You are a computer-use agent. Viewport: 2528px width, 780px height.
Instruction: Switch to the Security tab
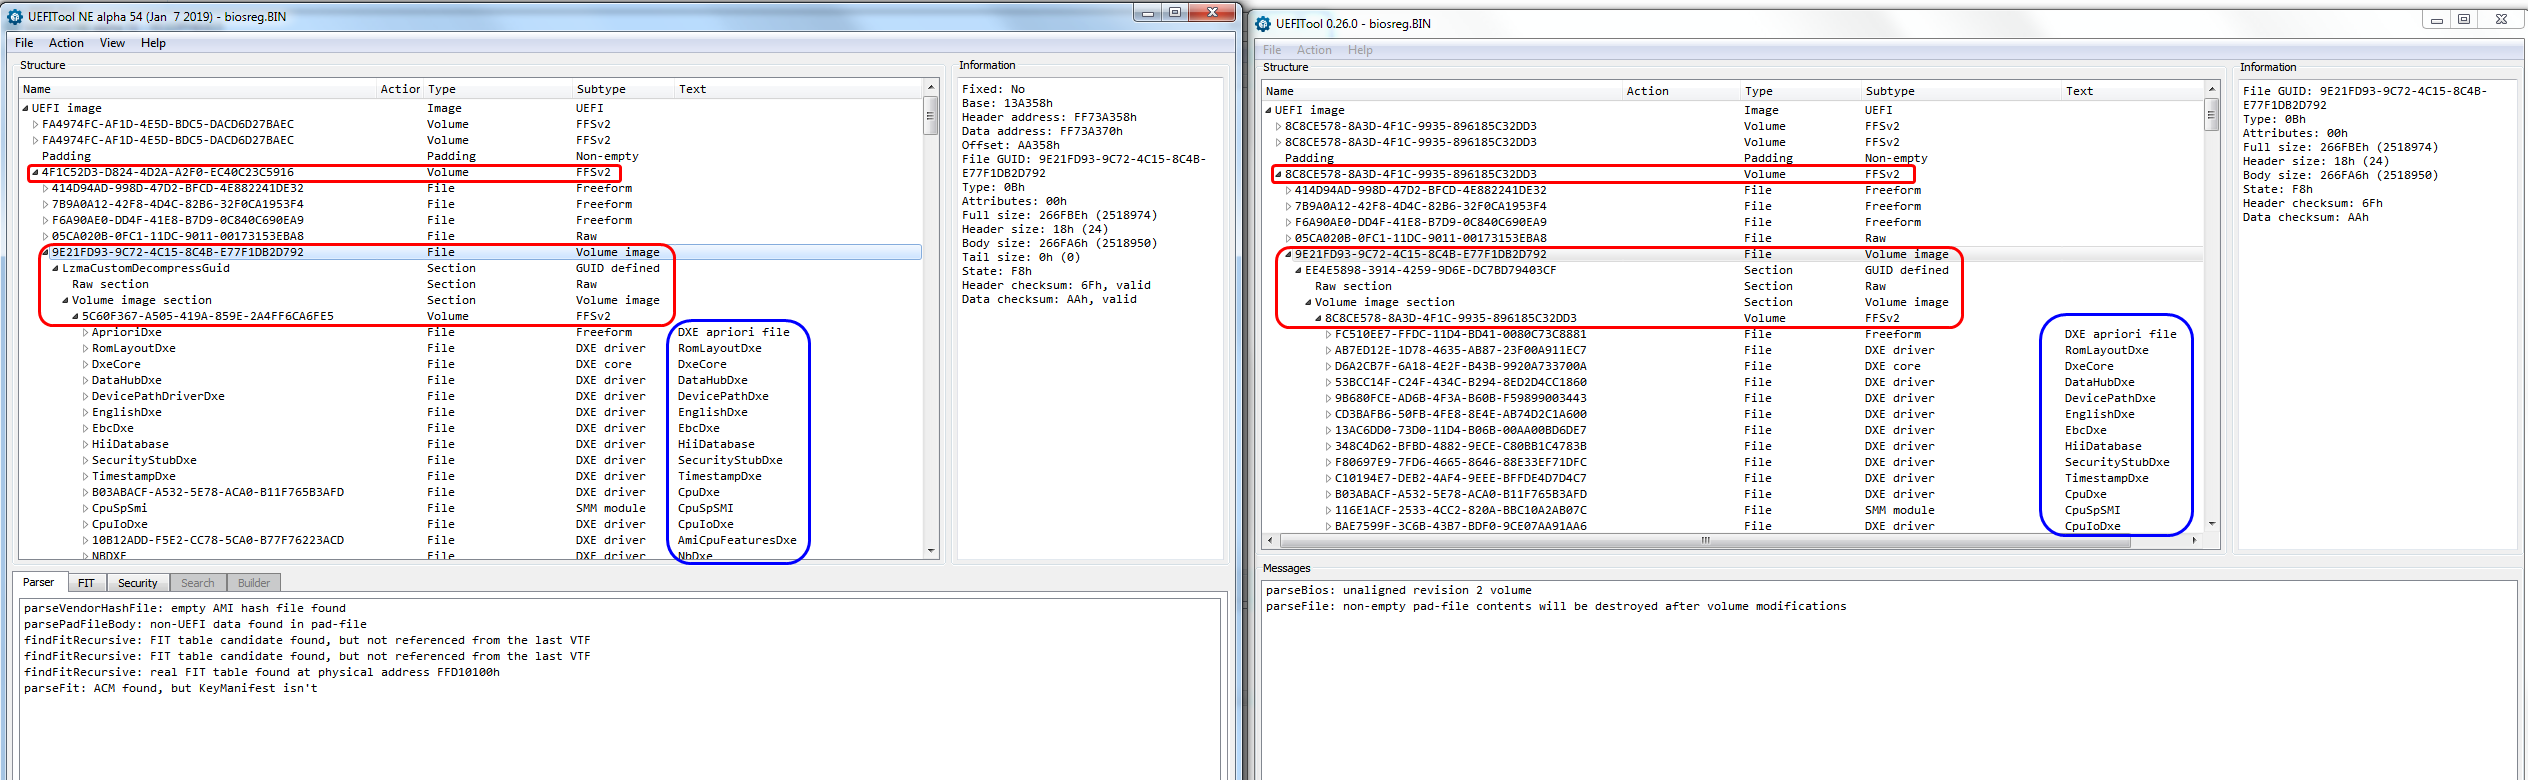click(138, 583)
